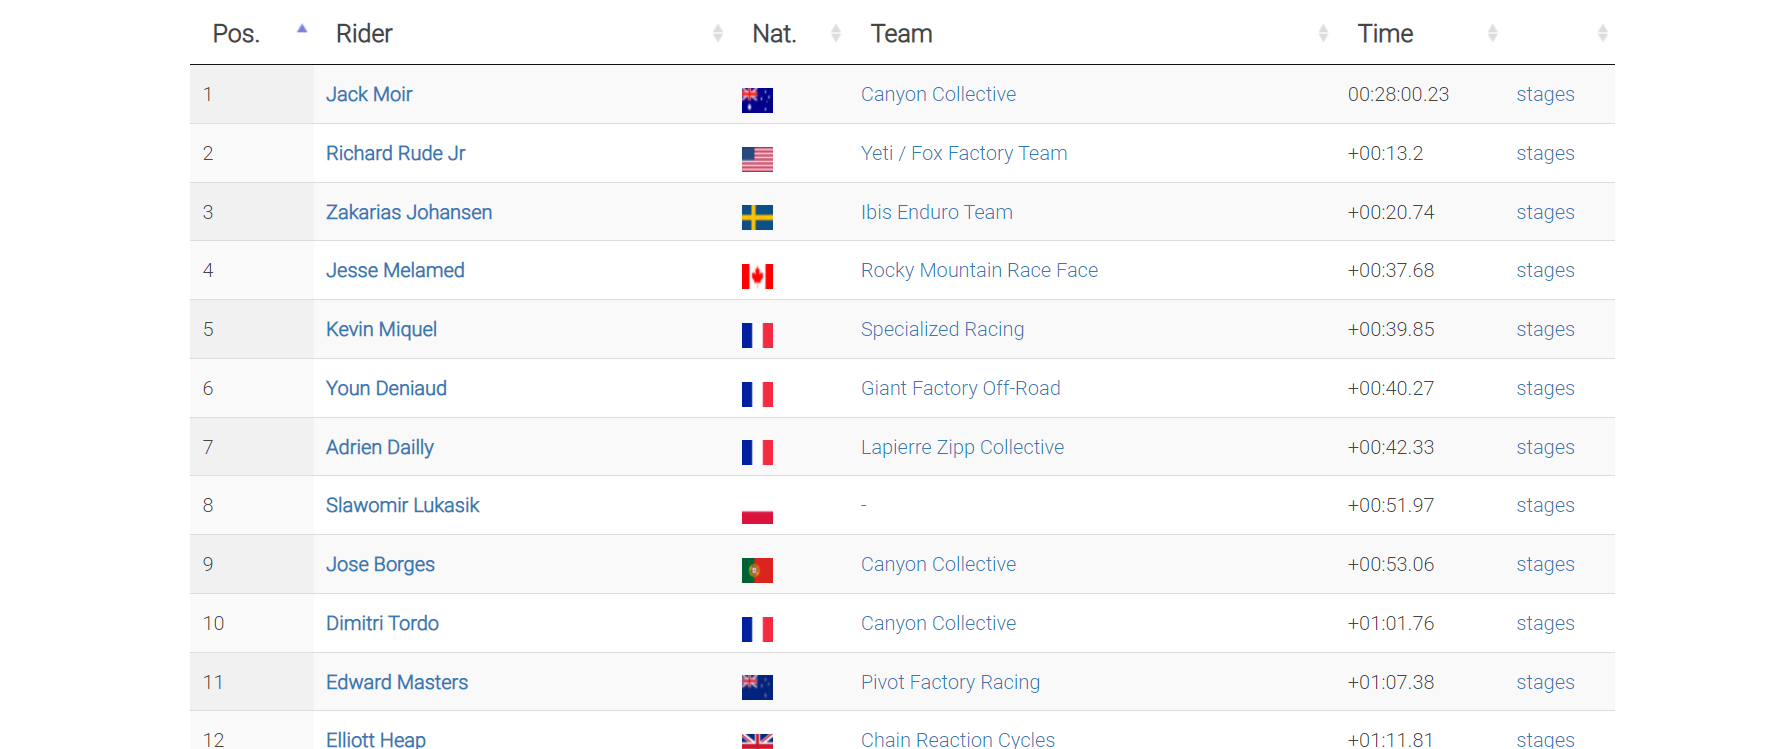Click the New Zealand flag for Edward Masters

[757, 688]
